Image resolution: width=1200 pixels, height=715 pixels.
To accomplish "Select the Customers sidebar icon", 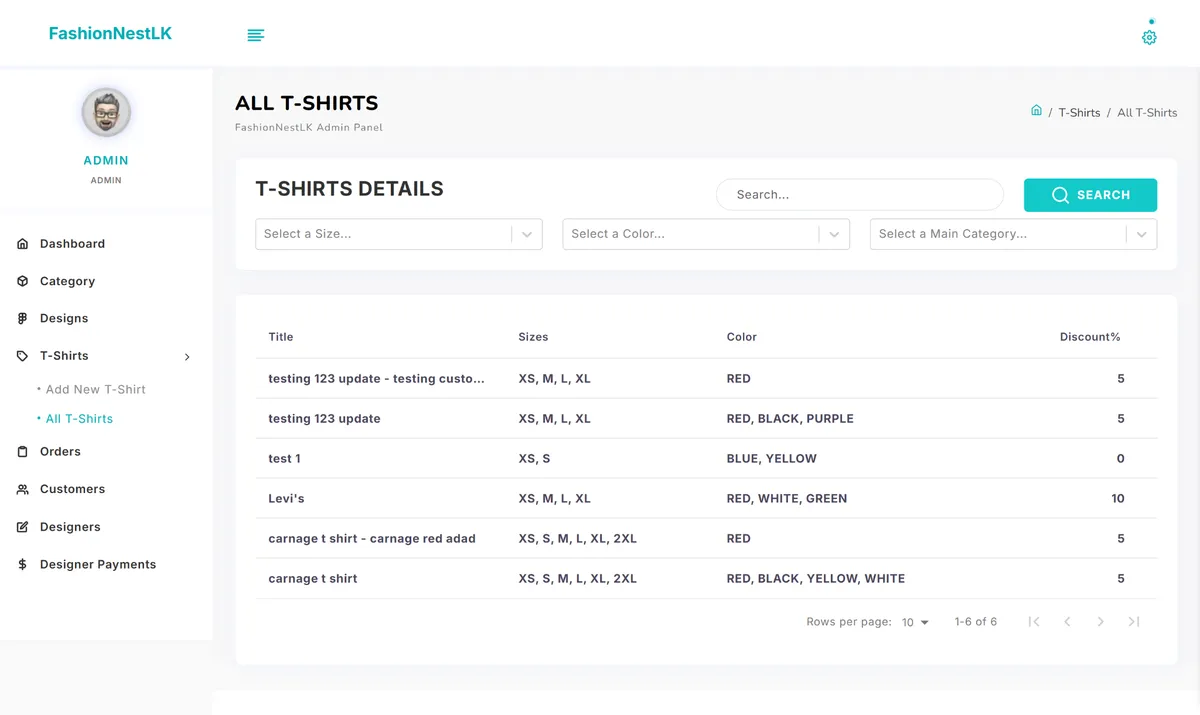I will pyautogui.click(x=21, y=489).
